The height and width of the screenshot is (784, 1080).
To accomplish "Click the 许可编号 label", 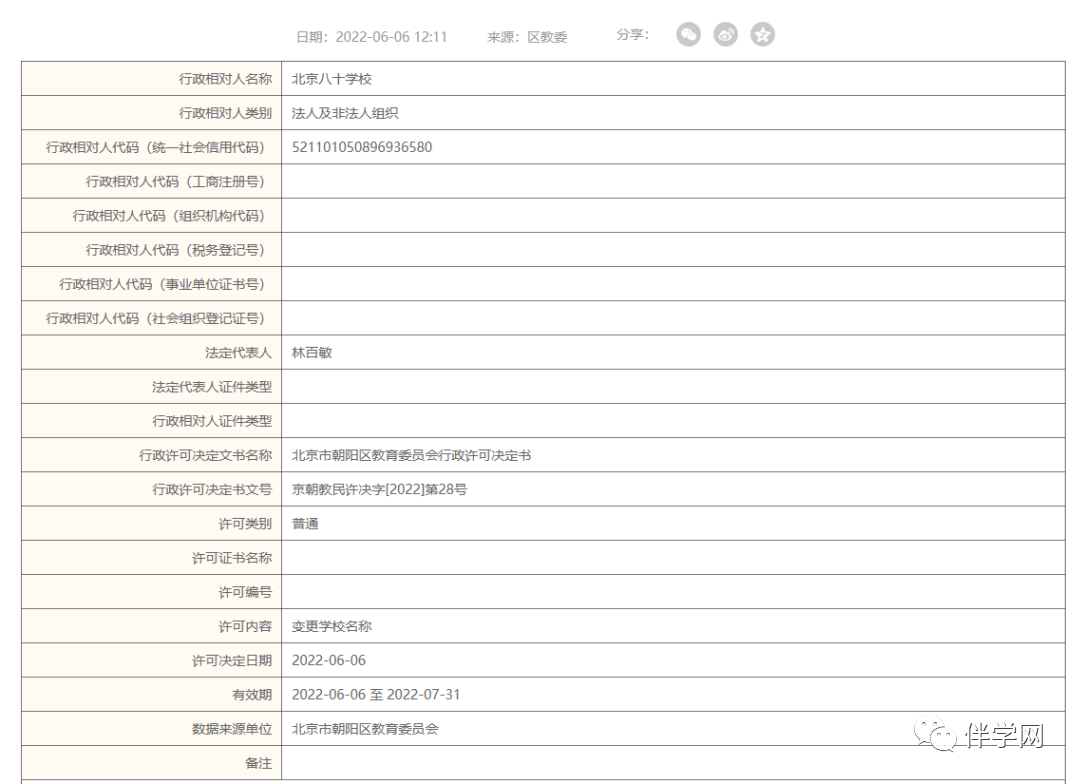I will (x=245, y=592).
